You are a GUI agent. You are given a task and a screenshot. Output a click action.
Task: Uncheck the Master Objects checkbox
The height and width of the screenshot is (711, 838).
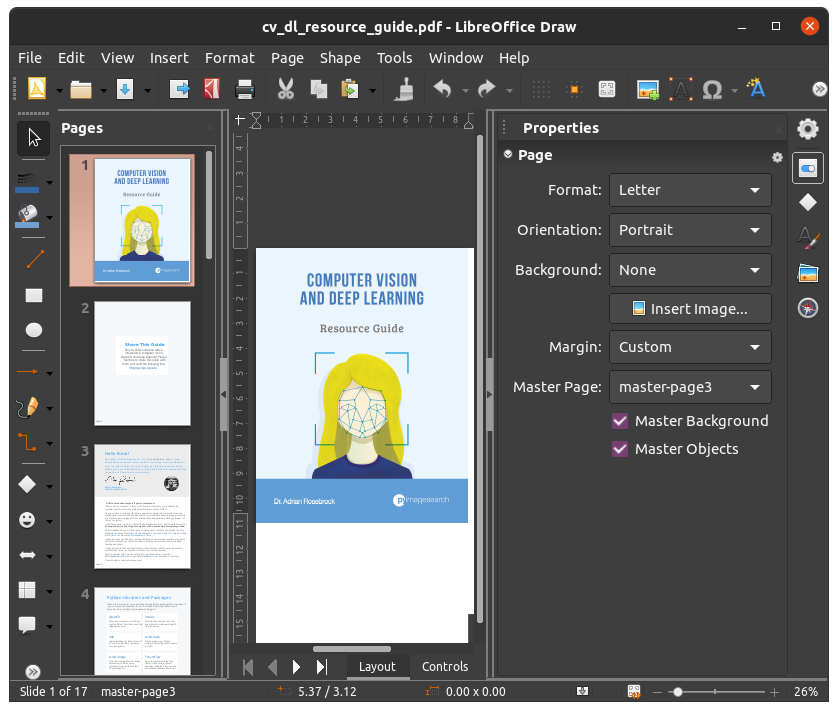pos(620,449)
